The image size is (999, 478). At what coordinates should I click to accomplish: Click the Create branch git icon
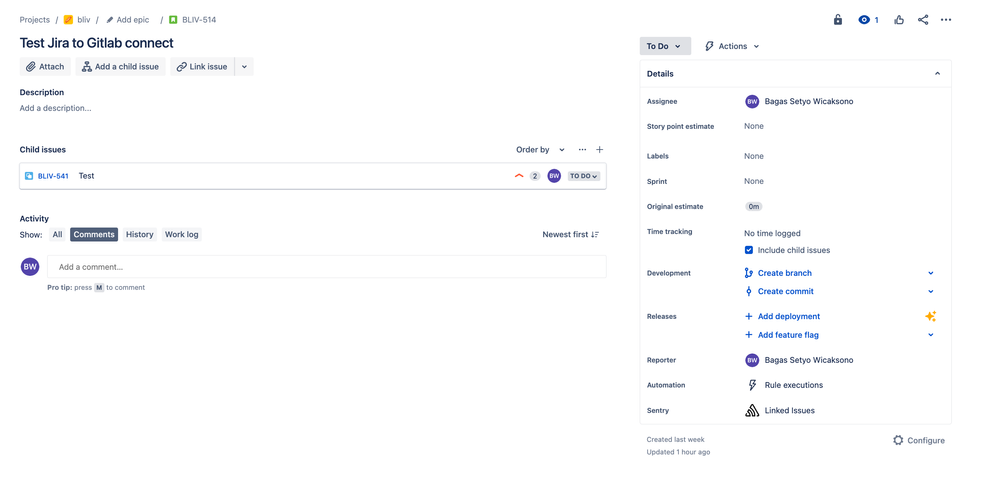click(749, 273)
